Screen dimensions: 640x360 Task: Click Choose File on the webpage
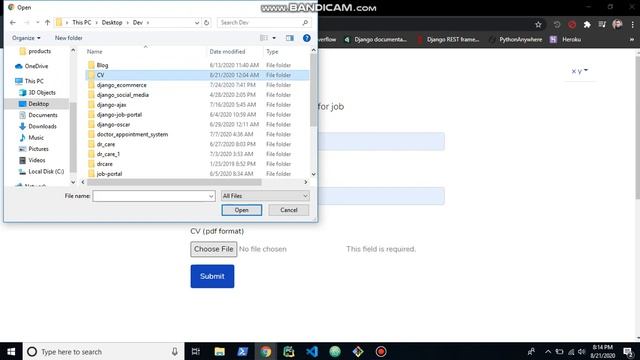click(x=213, y=249)
